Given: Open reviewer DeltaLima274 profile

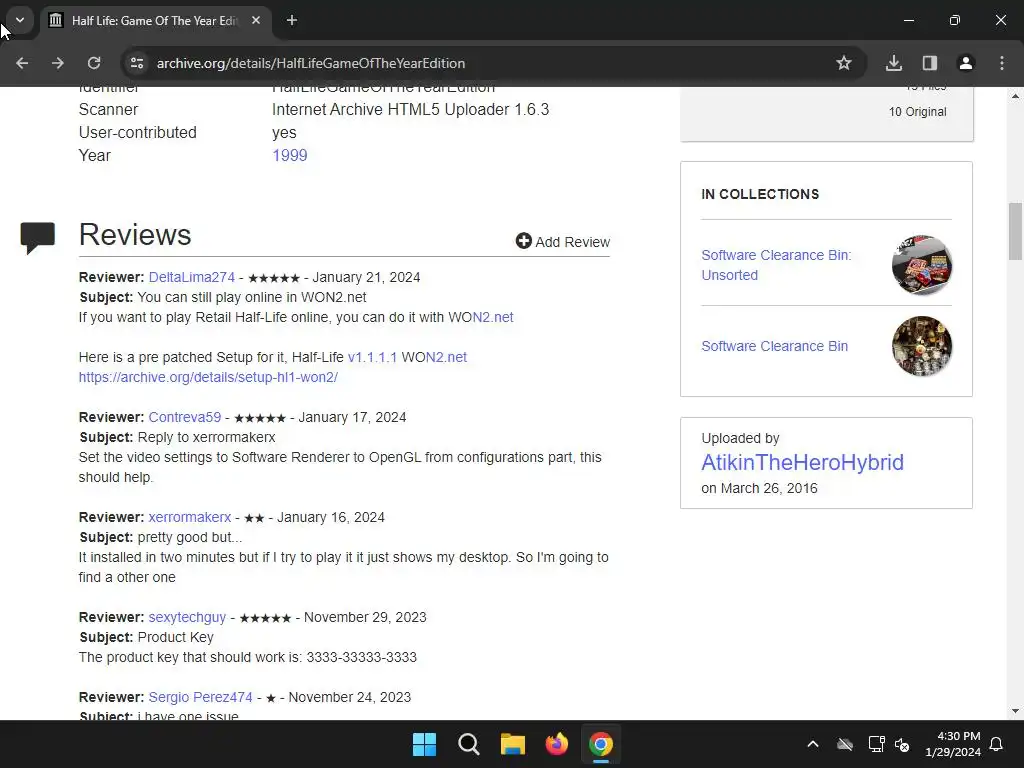Looking at the screenshot, I should pyautogui.click(x=191, y=277).
